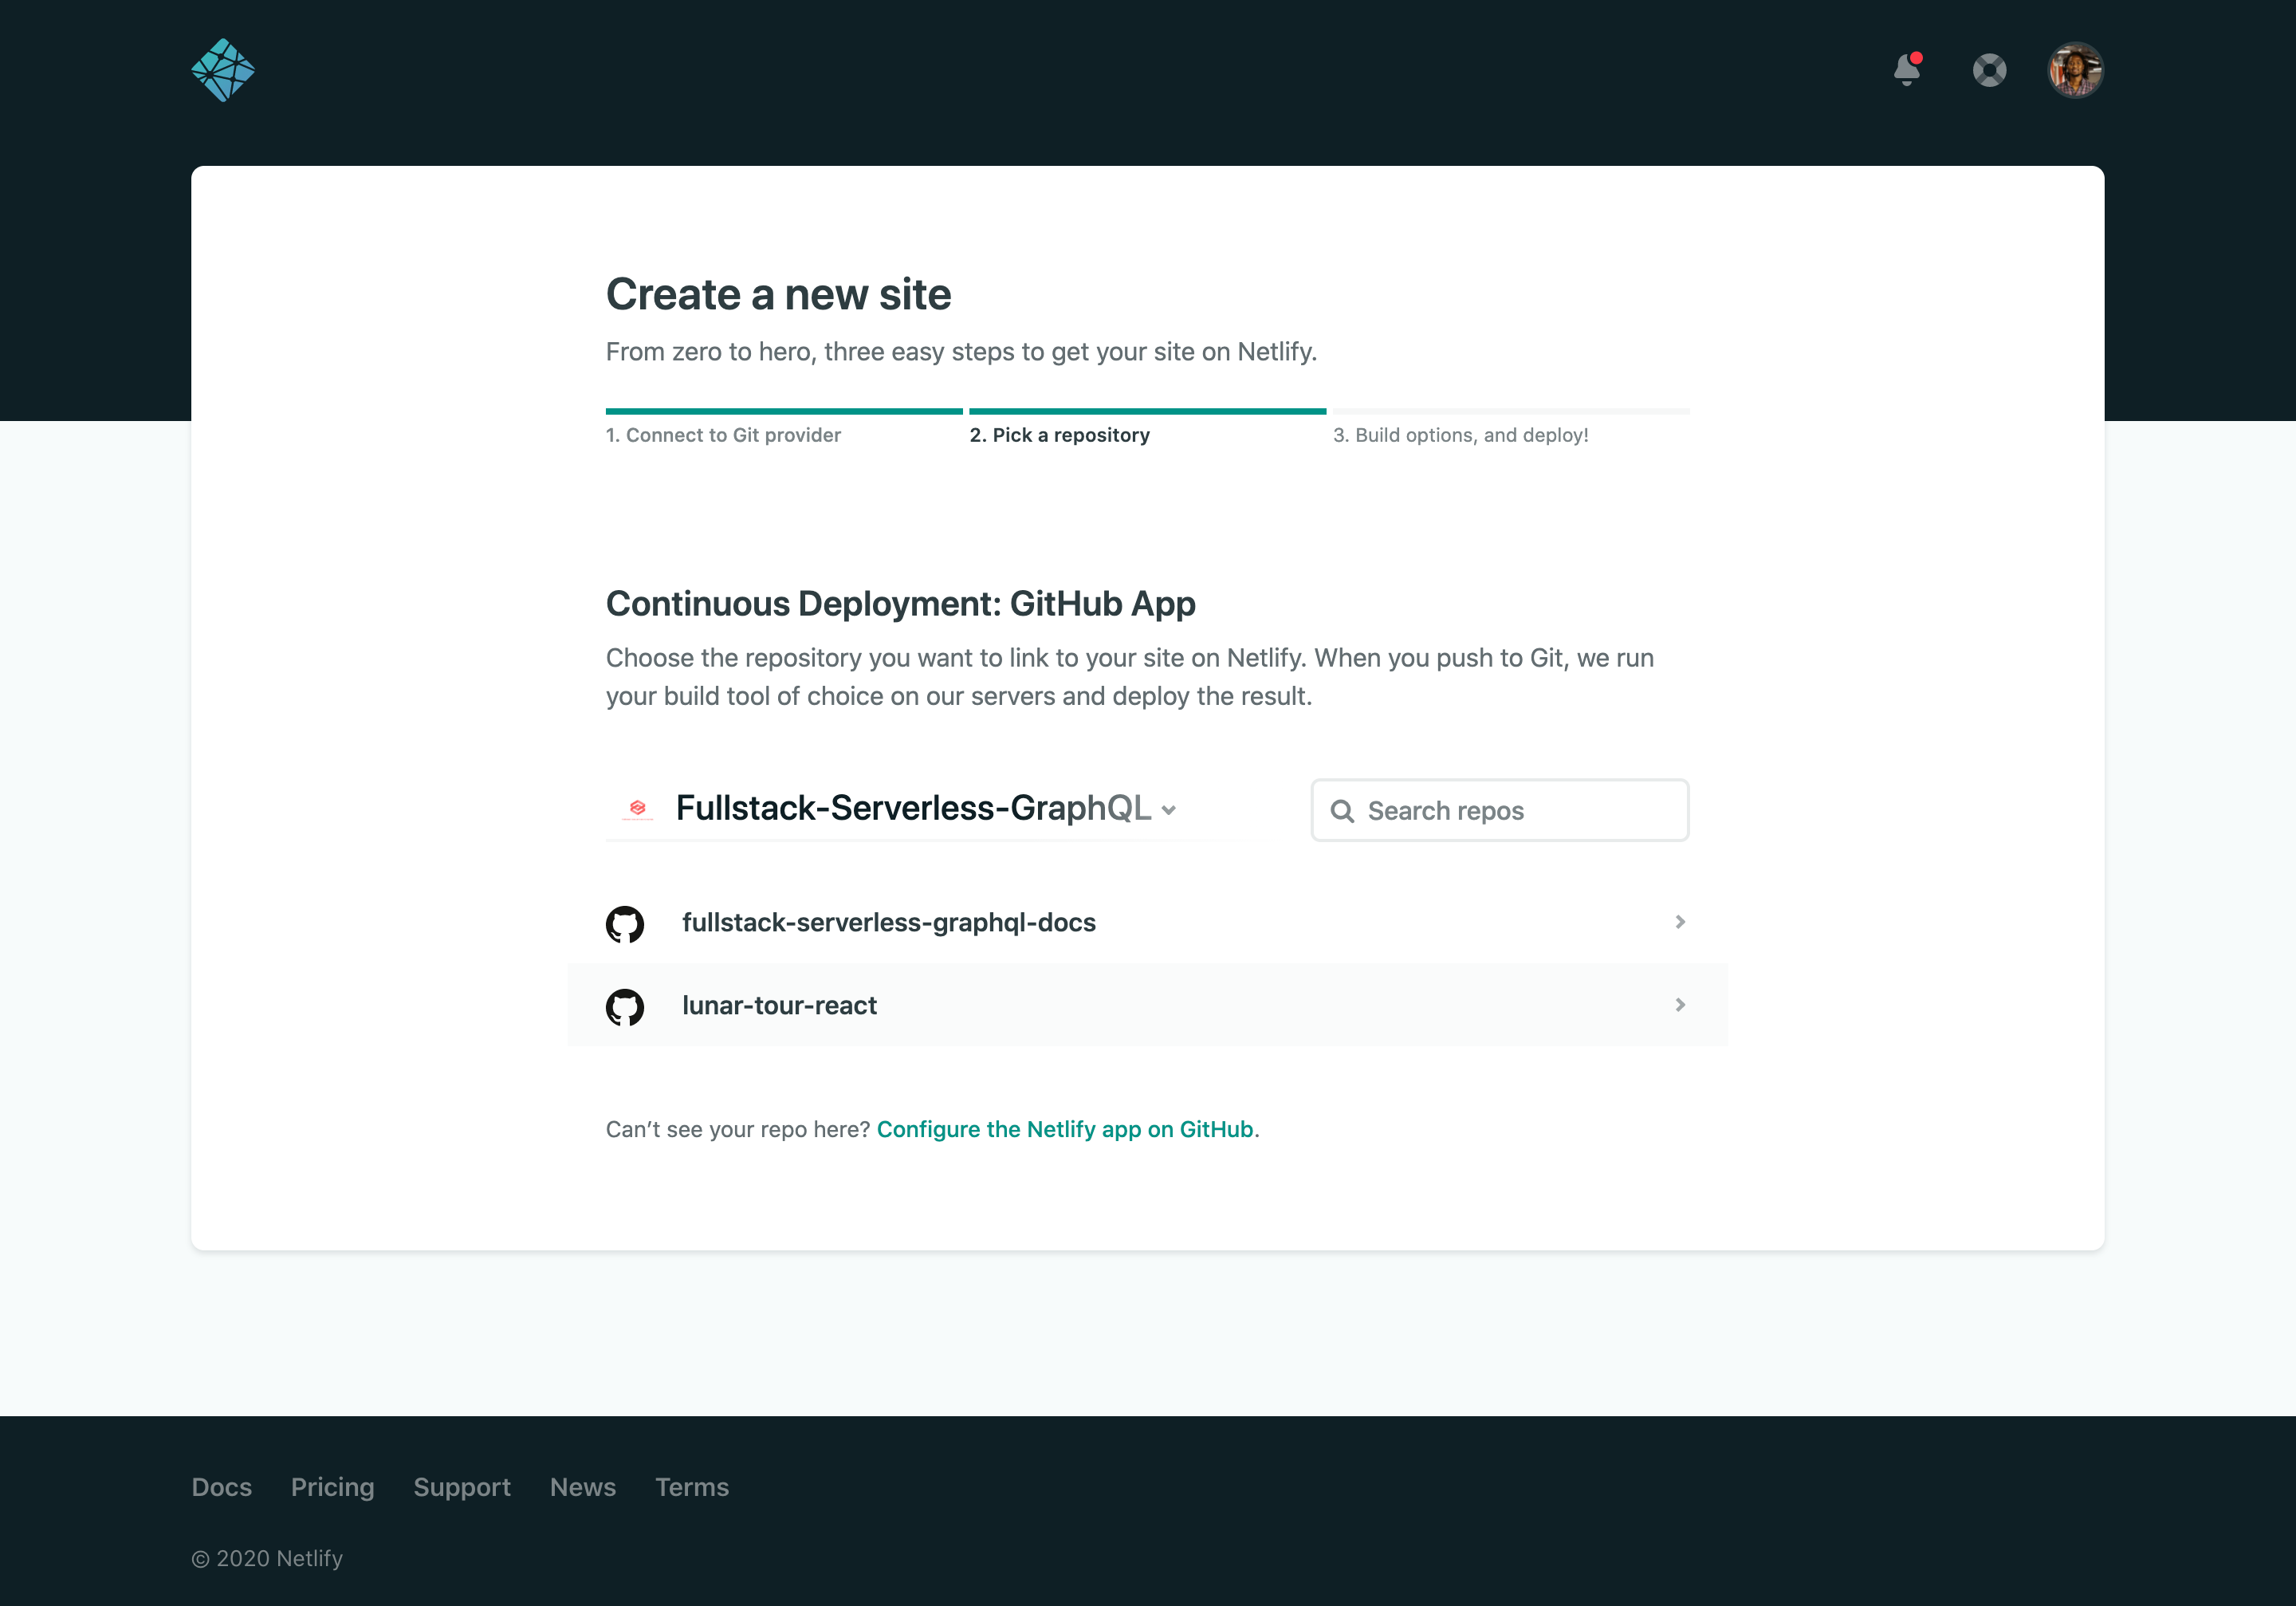Open the support lifebuoy icon
Image resolution: width=2296 pixels, height=1606 pixels.
pos(1989,70)
